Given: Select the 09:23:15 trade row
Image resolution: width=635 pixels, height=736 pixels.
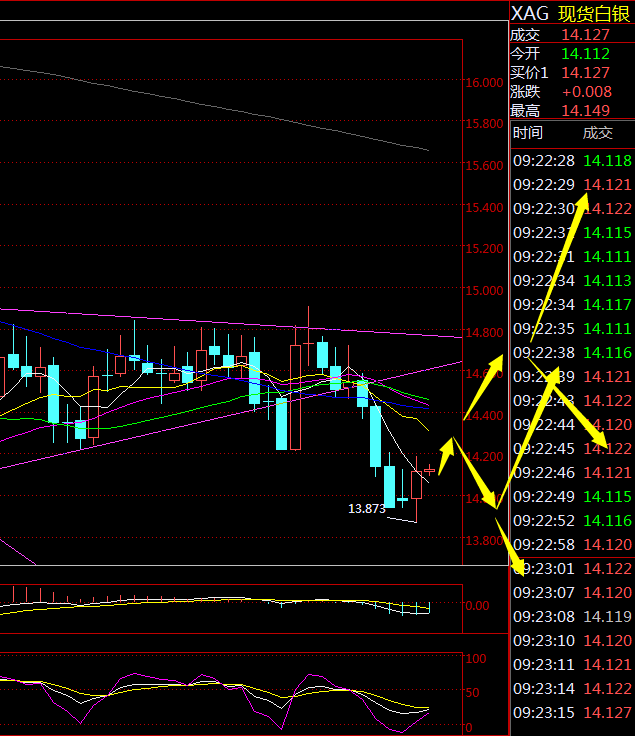Looking at the screenshot, I should point(571,713).
